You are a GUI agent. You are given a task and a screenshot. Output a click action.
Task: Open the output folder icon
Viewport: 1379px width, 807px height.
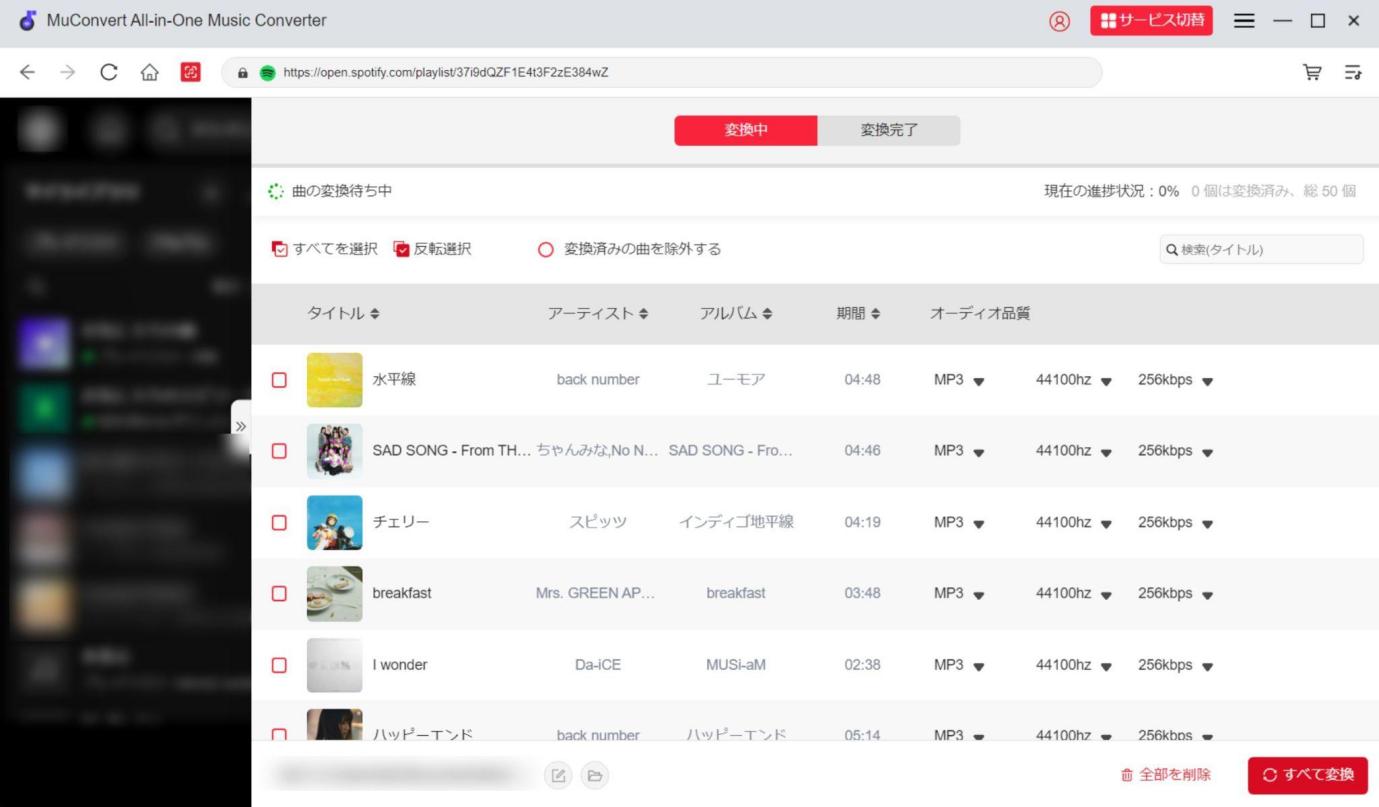point(595,775)
